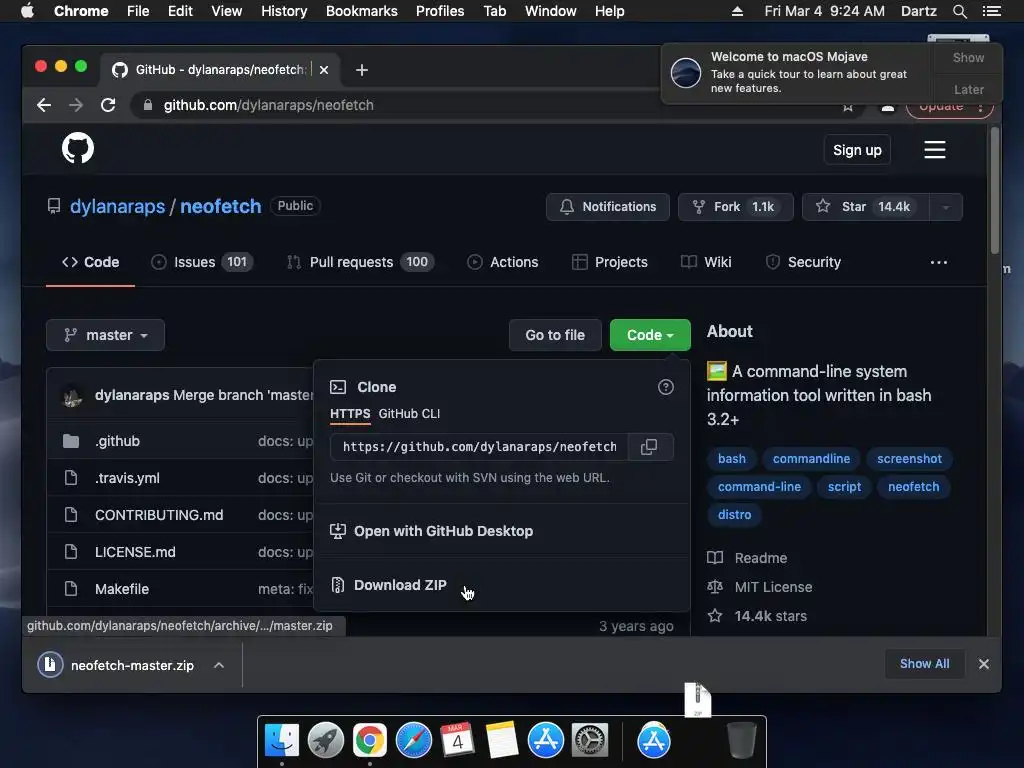1024x768 pixels.
Task: Open Spotlight search in the menu bar
Action: tap(959, 11)
